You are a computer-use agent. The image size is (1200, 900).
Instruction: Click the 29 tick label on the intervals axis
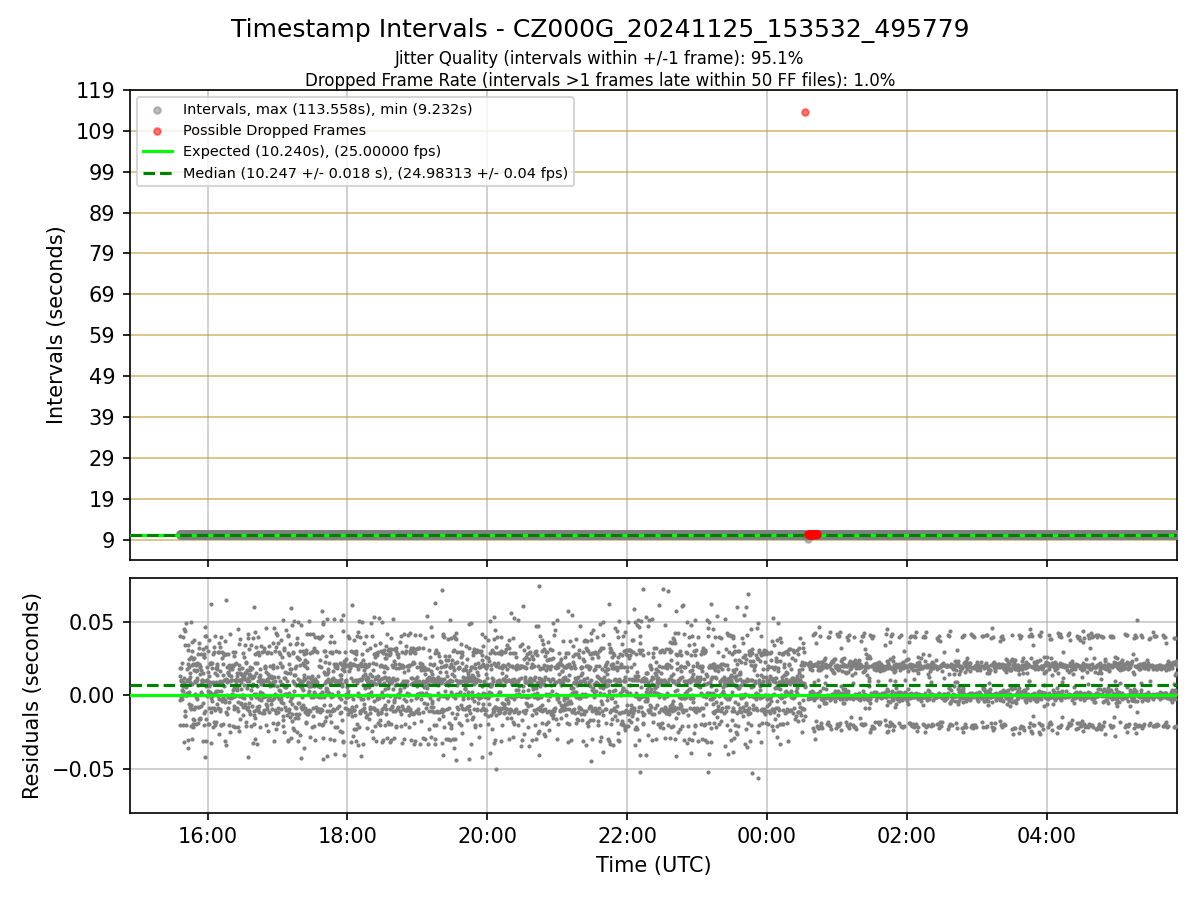[x=105, y=458]
